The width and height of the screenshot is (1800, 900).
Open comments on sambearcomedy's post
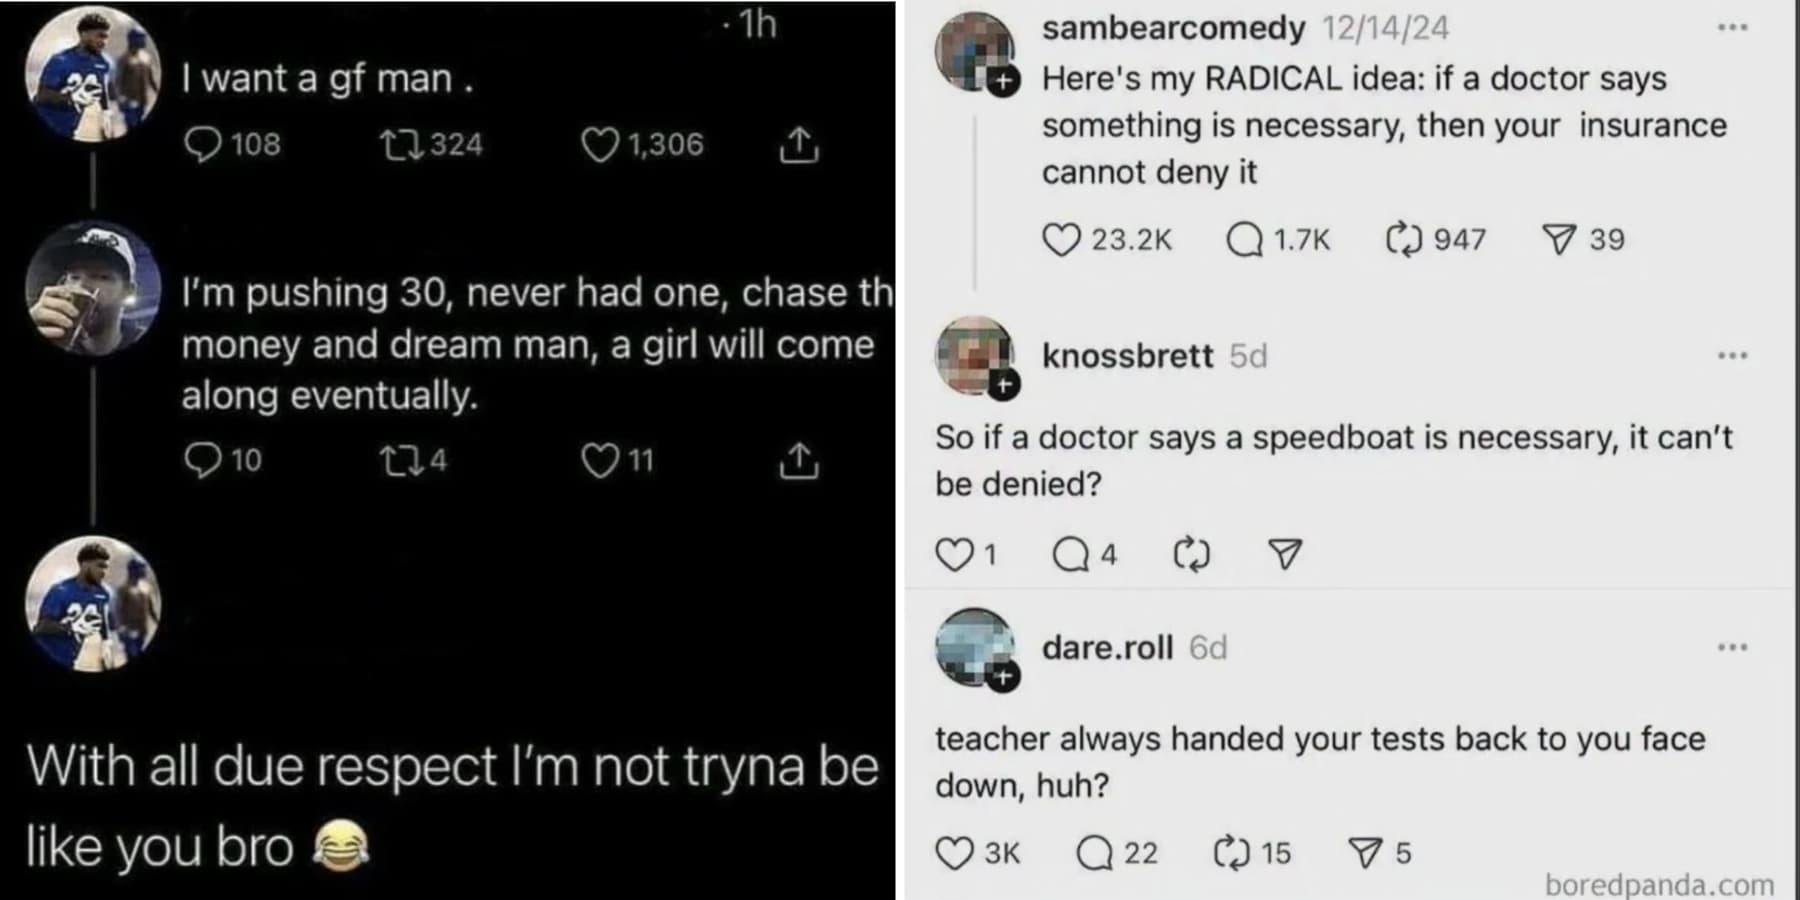tap(1244, 240)
